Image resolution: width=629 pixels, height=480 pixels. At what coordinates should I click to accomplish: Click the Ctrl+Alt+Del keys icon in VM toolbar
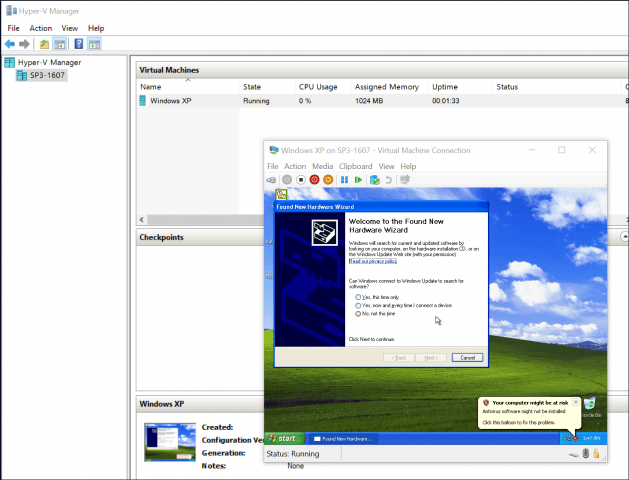click(x=271, y=180)
